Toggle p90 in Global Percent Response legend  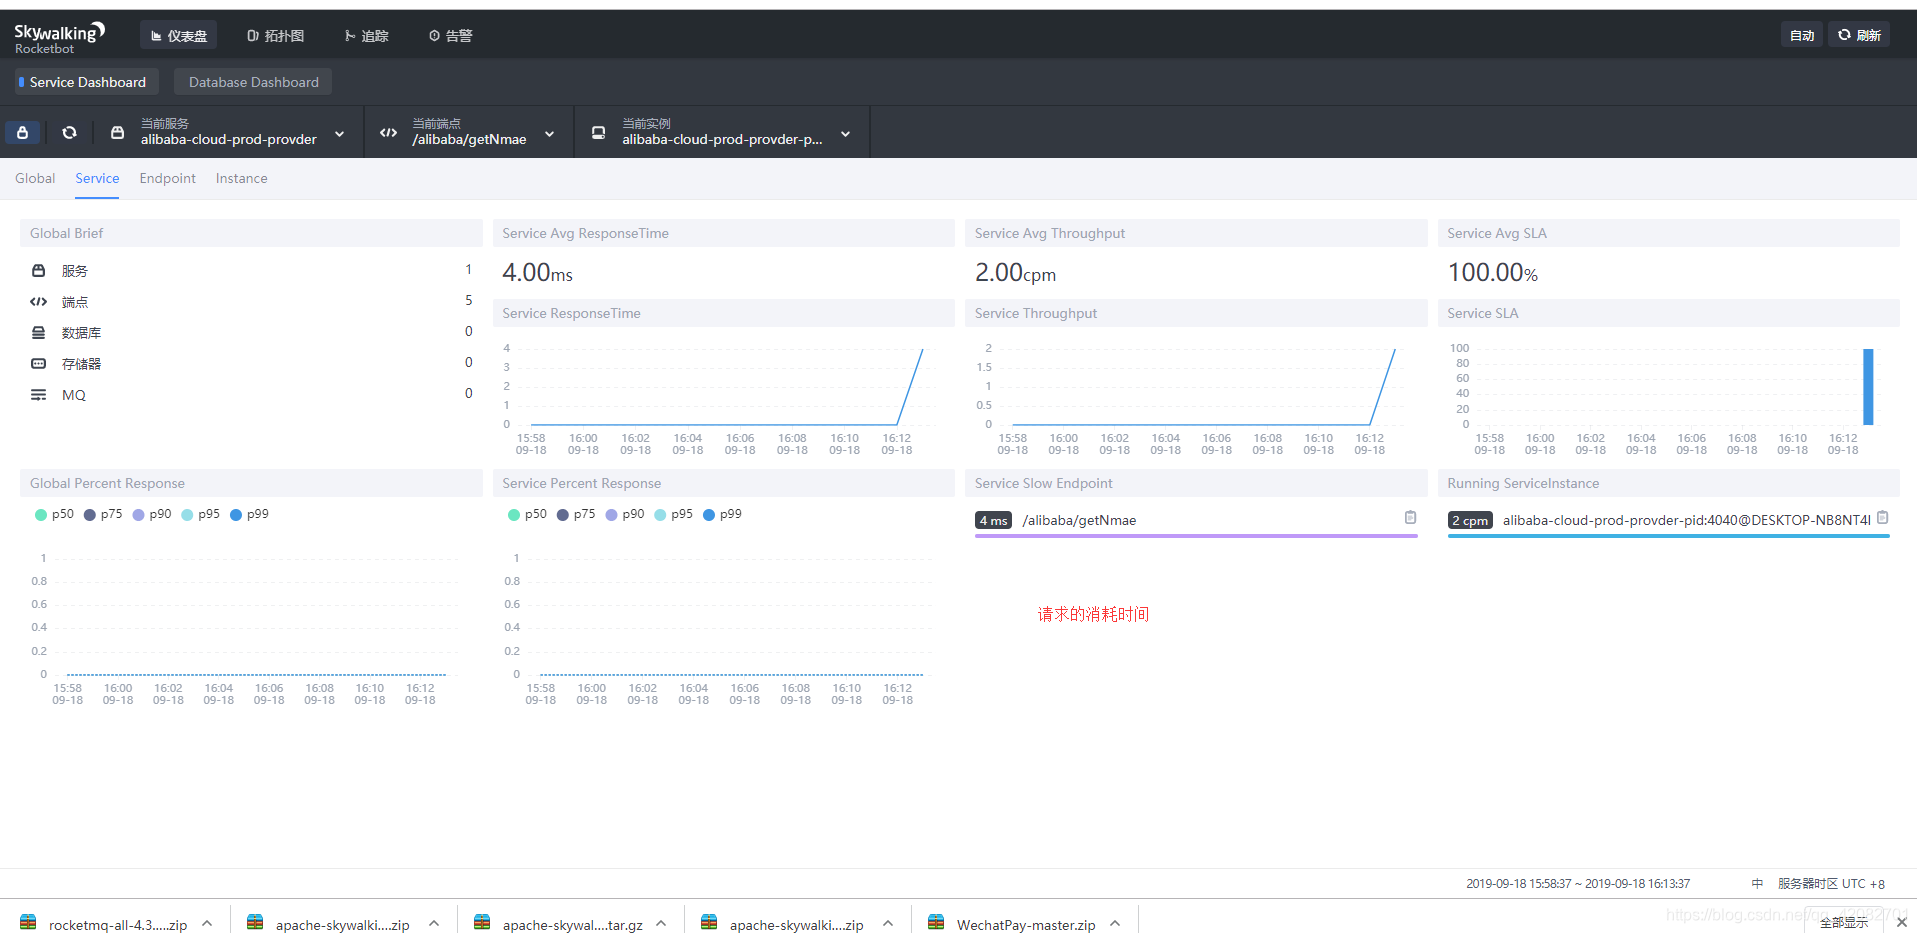(152, 514)
